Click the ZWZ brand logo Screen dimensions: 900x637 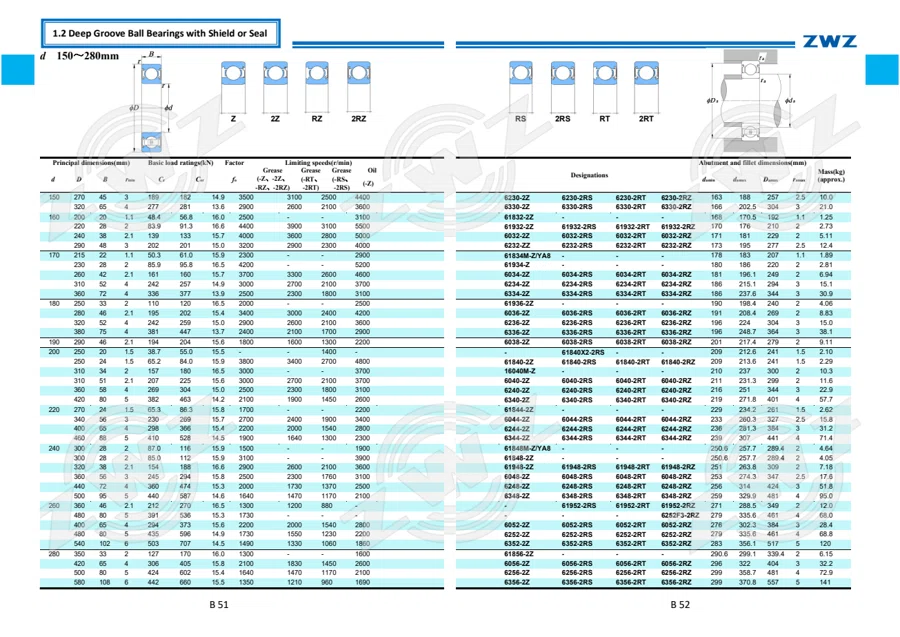click(x=829, y=41)
